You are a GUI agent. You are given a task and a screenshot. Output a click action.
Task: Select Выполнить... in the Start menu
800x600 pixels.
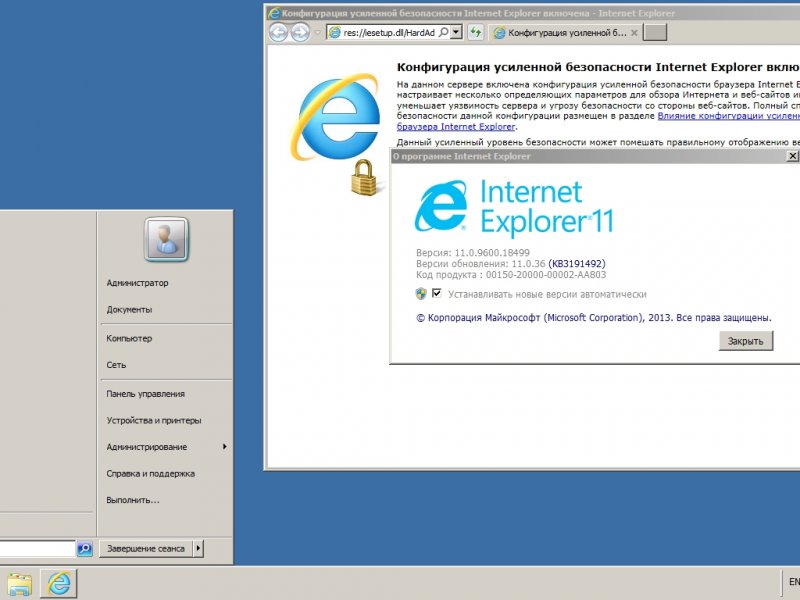pos(133,500)
